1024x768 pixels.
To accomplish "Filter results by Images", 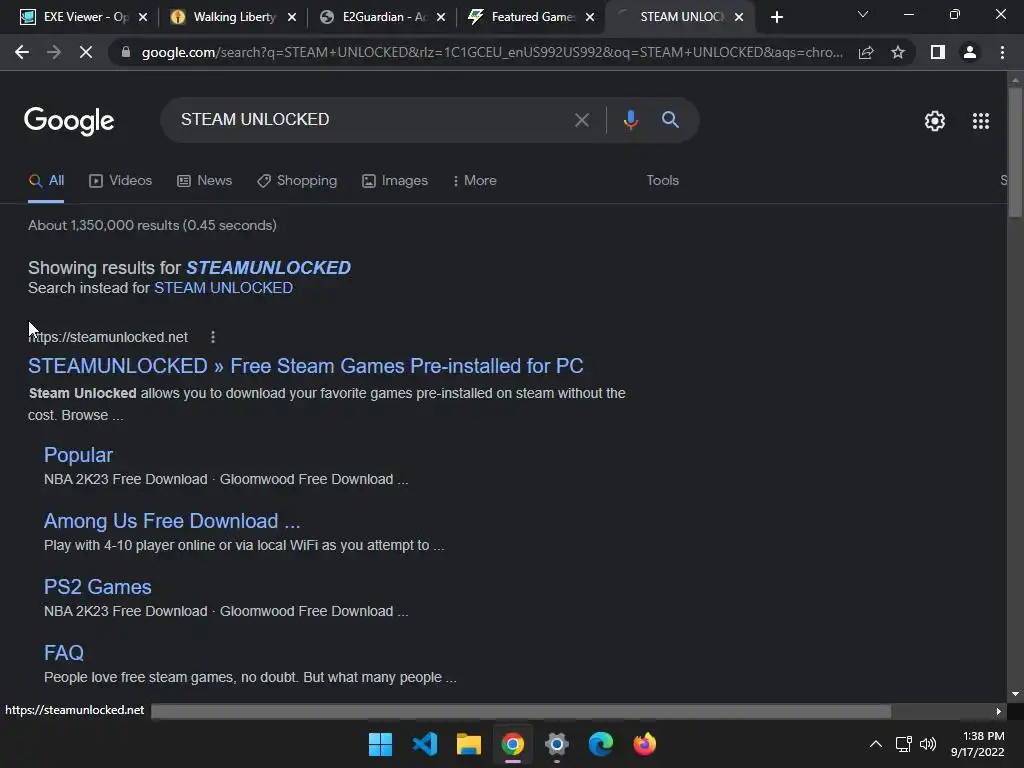I will point(395,181).
